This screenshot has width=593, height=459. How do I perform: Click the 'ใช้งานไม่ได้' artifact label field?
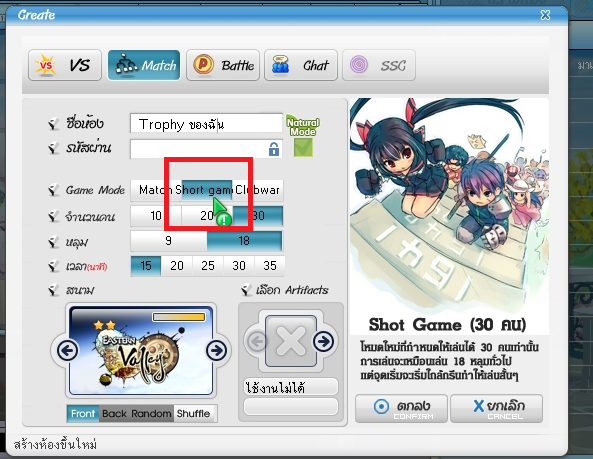point(291,388)
